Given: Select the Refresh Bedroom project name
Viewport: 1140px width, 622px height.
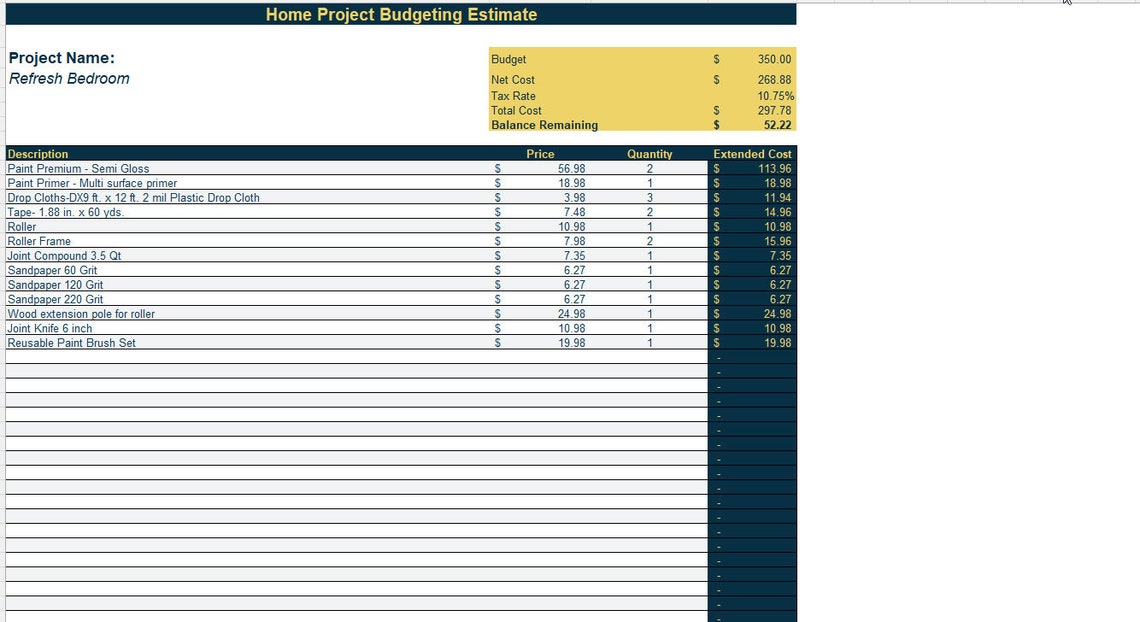Looking at the screenshot, I should click(68, 78).
